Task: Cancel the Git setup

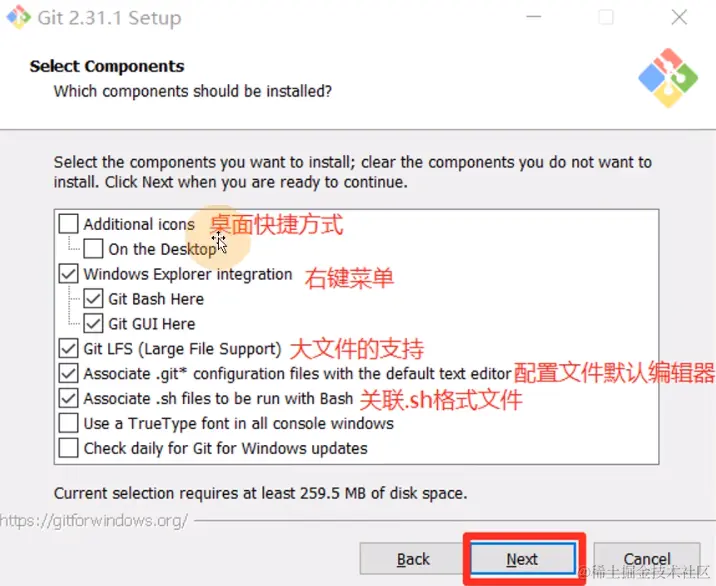Action: tap(647, 559)
